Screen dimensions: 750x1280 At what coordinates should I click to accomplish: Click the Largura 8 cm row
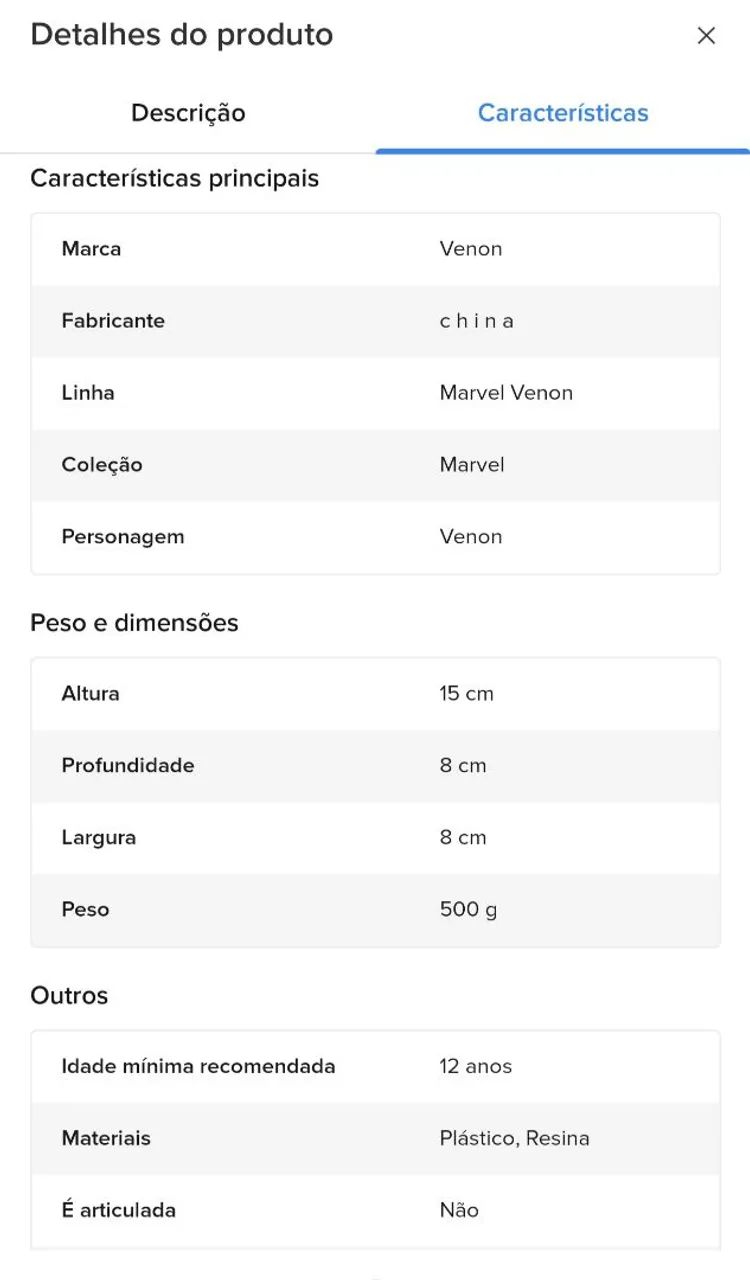pos(376,838)
